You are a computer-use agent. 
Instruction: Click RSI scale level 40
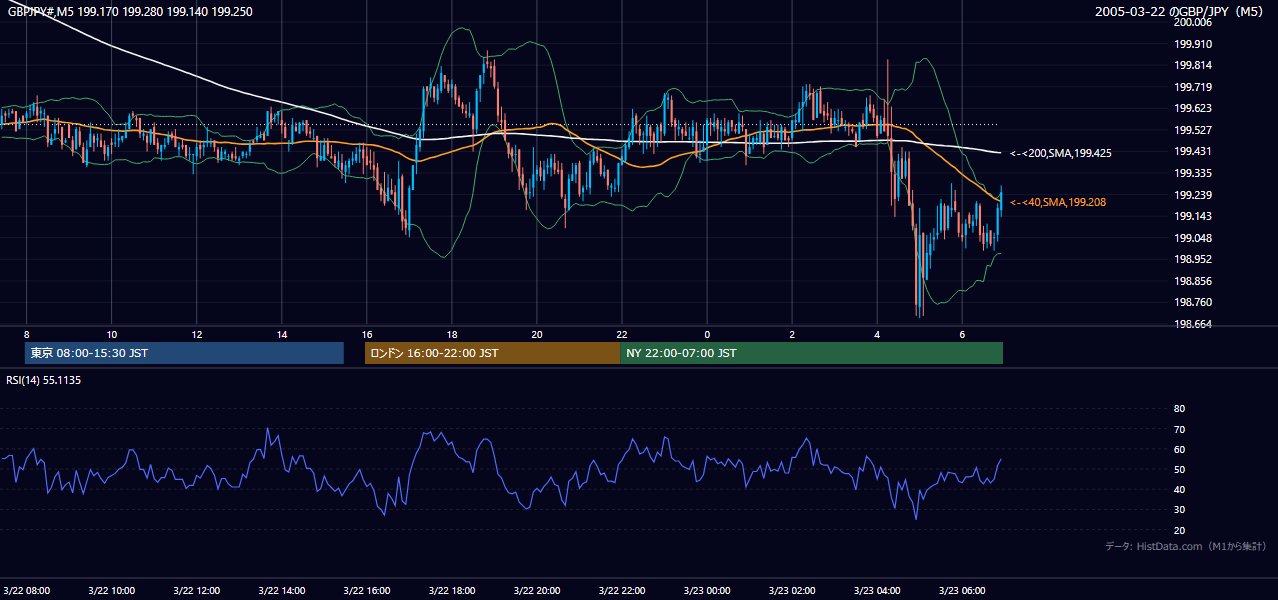pyautogui.click(x=1179, y=489)
